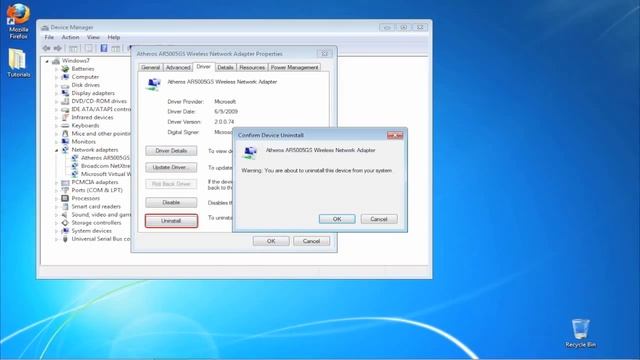
Task: Select the Atheros AR5005GS tree entry text
Action: tap(105, 158)
